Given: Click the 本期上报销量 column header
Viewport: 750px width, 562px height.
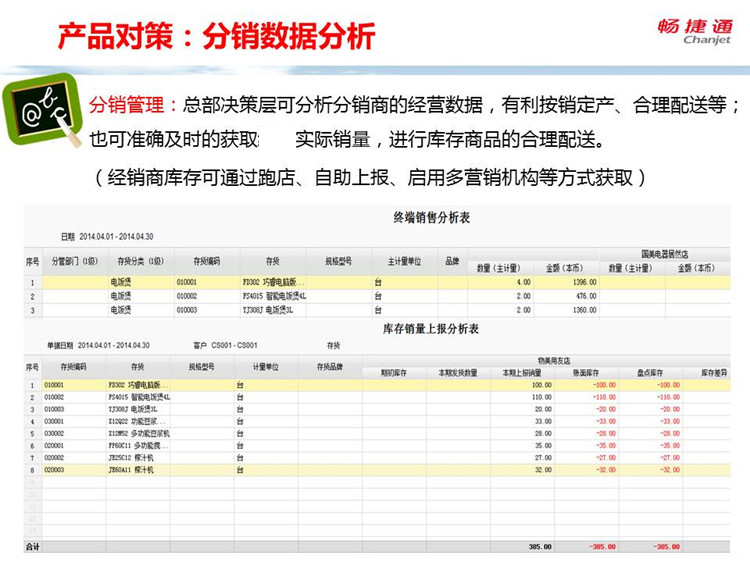Looking at the screenshot, I should pyautogui.click(x=522, y=373).
